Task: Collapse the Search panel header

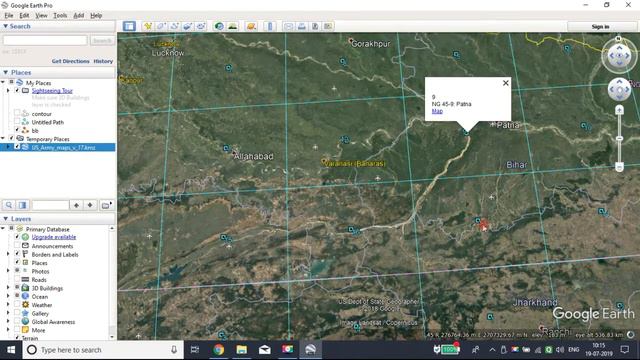Action: coord(6,26)
